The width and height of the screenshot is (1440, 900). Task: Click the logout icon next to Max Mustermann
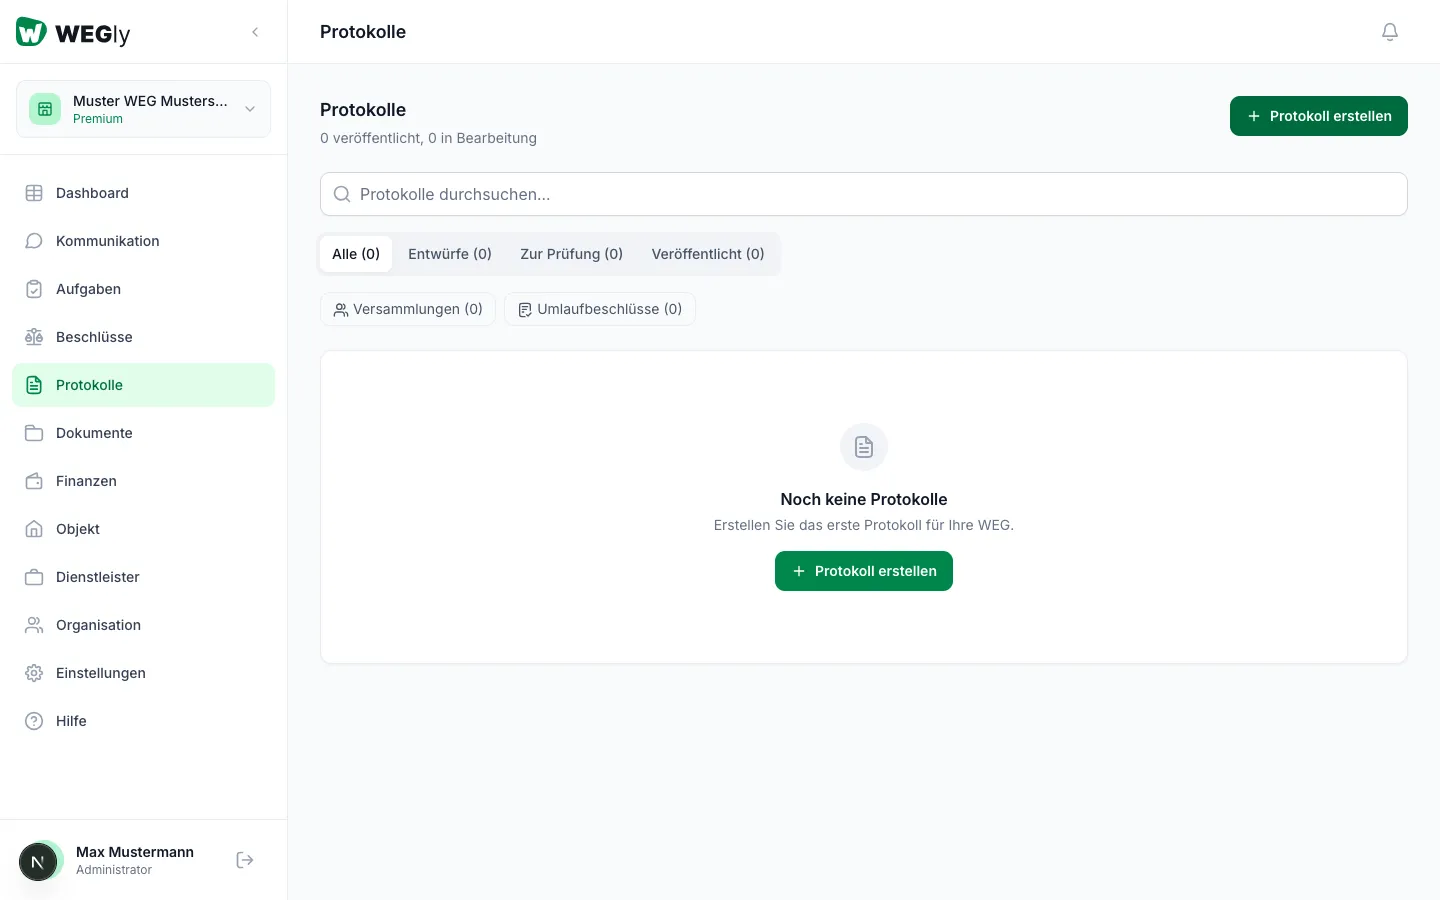tap(245, 860)
